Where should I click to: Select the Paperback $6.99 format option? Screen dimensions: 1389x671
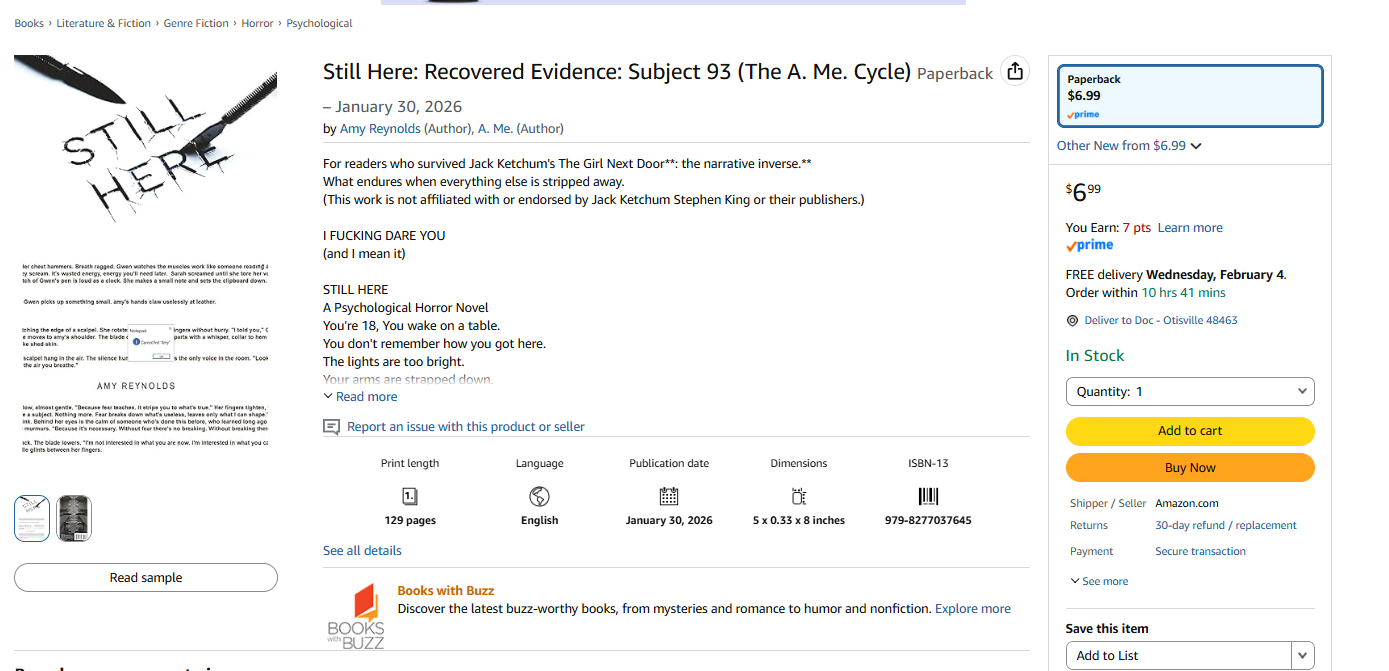(x=1190, y=96)
